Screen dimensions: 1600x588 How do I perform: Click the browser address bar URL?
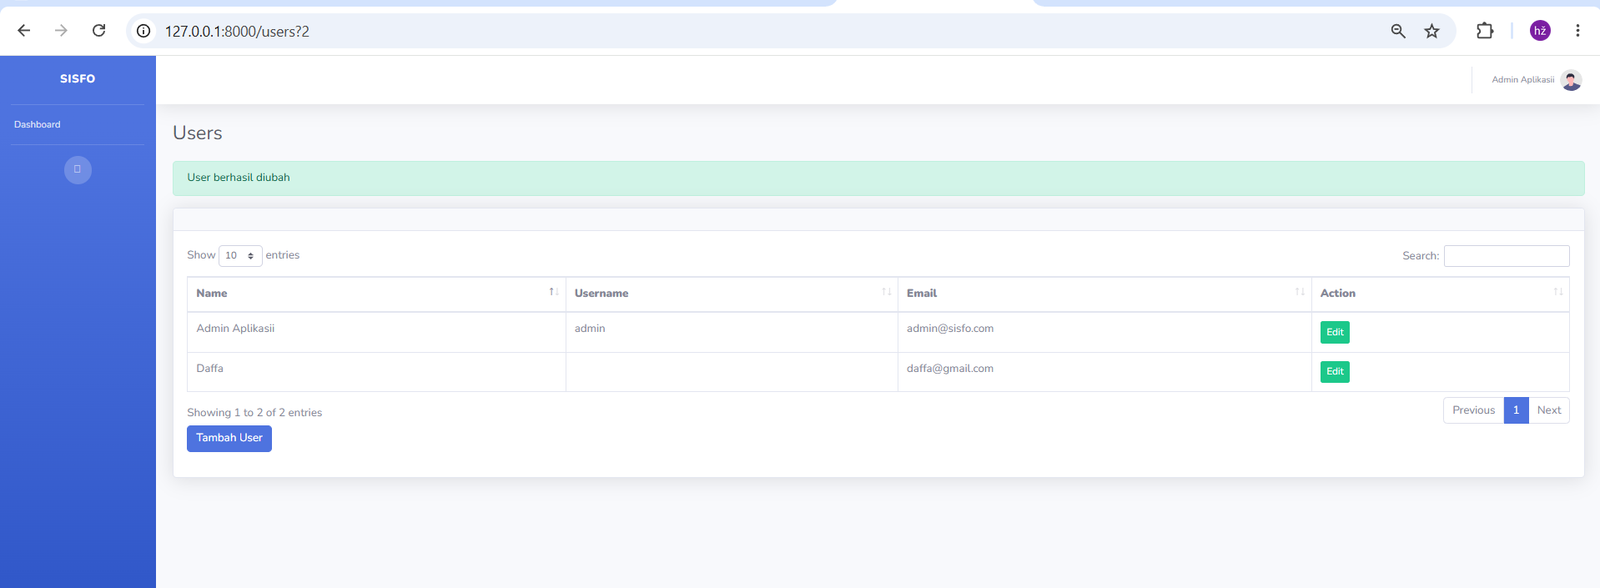pos(237,31)
